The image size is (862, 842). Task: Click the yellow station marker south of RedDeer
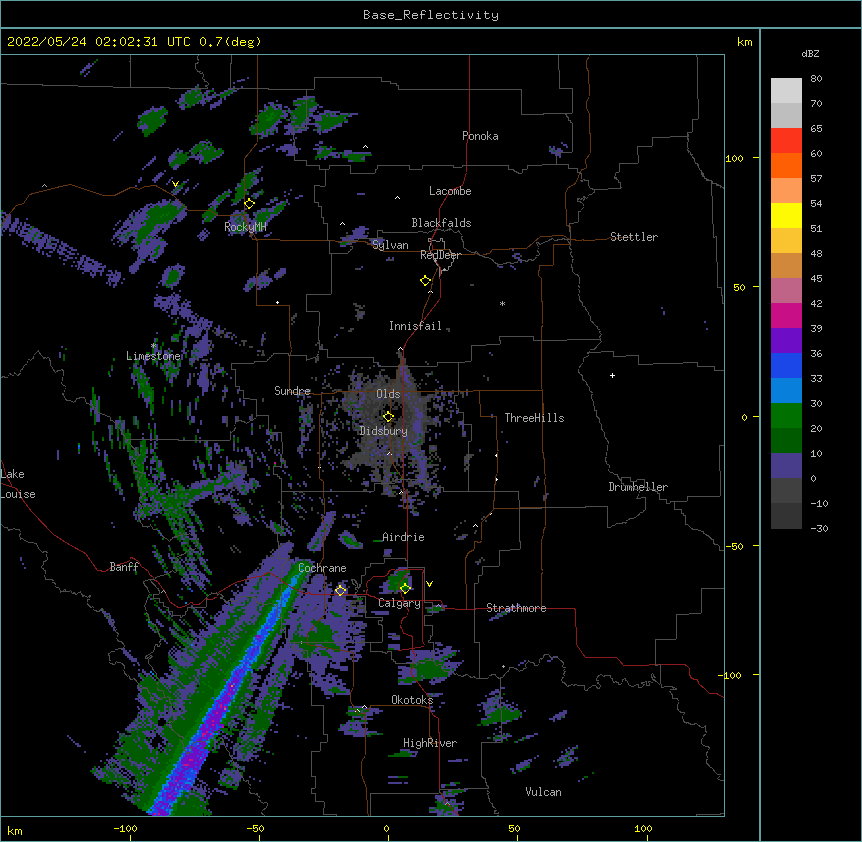pos(425,281)
